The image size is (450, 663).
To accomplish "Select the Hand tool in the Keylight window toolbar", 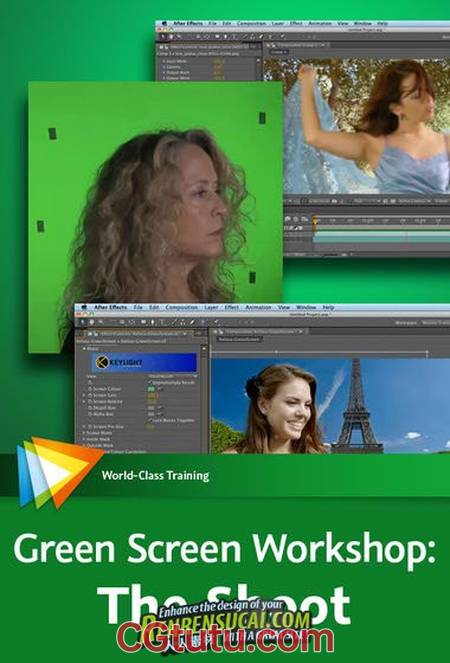I will [91, 323].
